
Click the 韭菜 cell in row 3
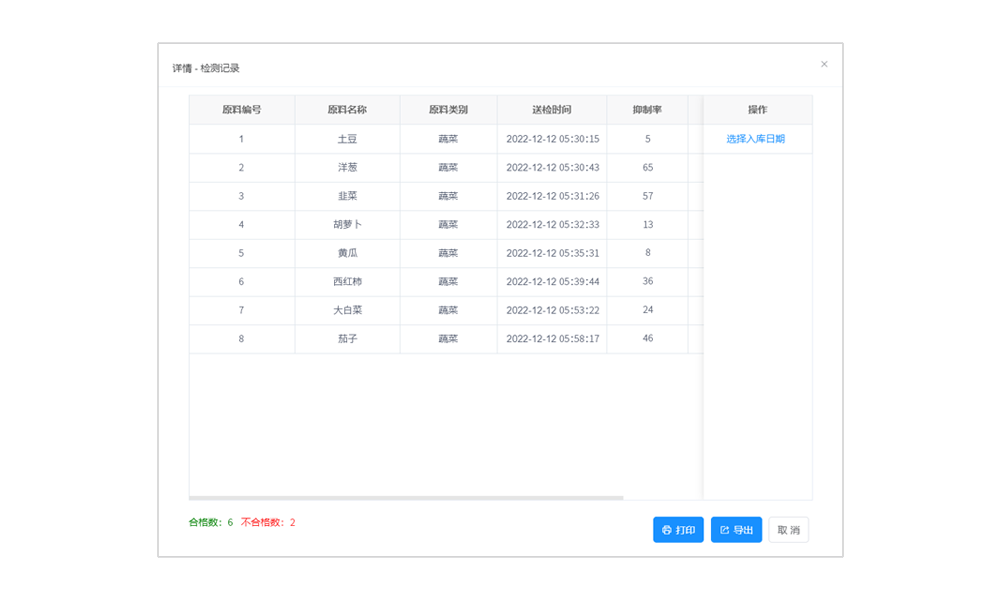347,196
